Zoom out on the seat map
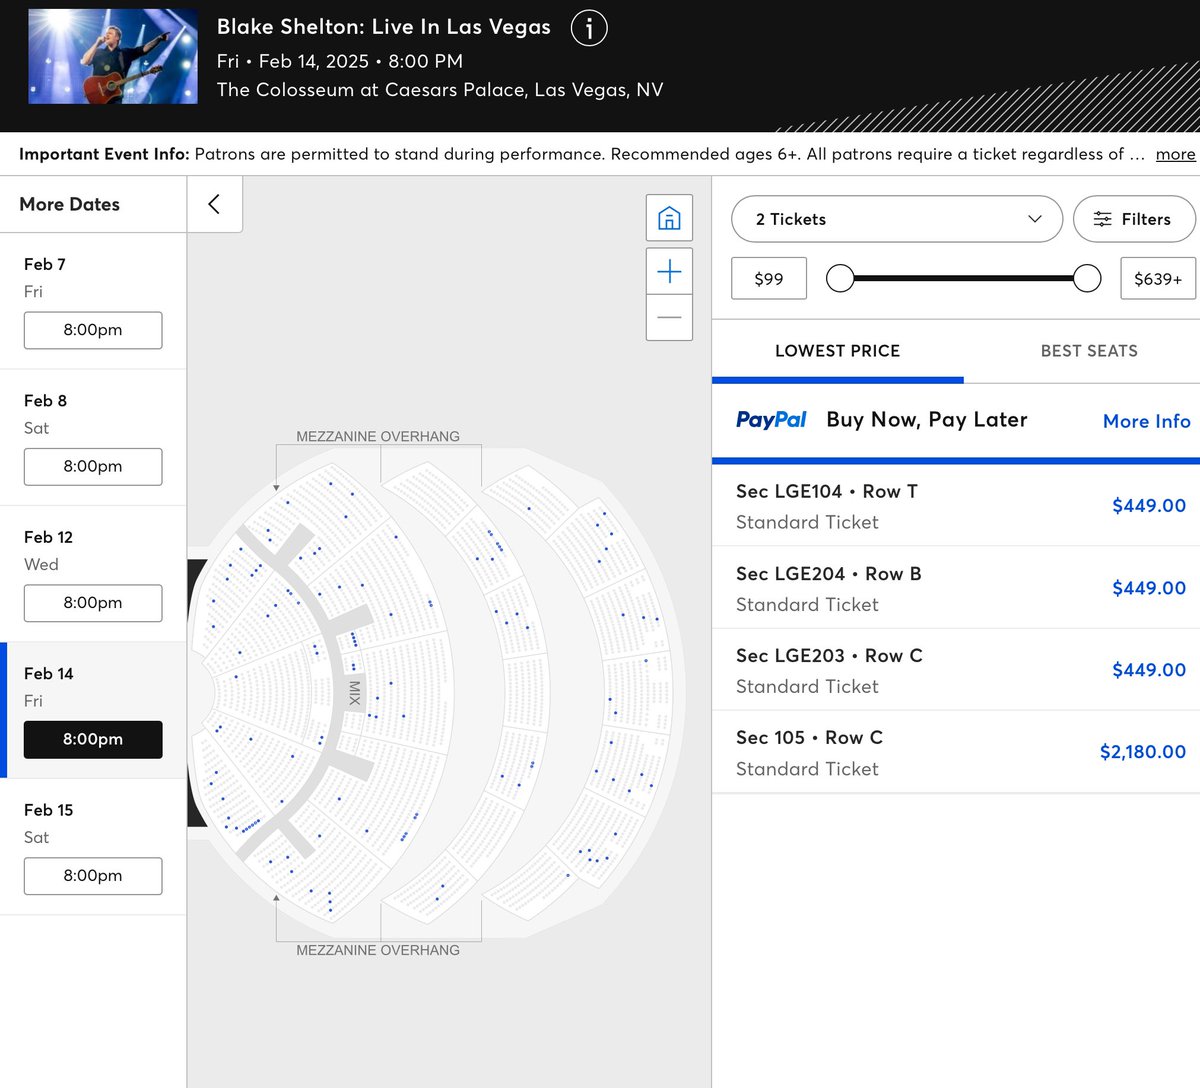 [669, 318]
